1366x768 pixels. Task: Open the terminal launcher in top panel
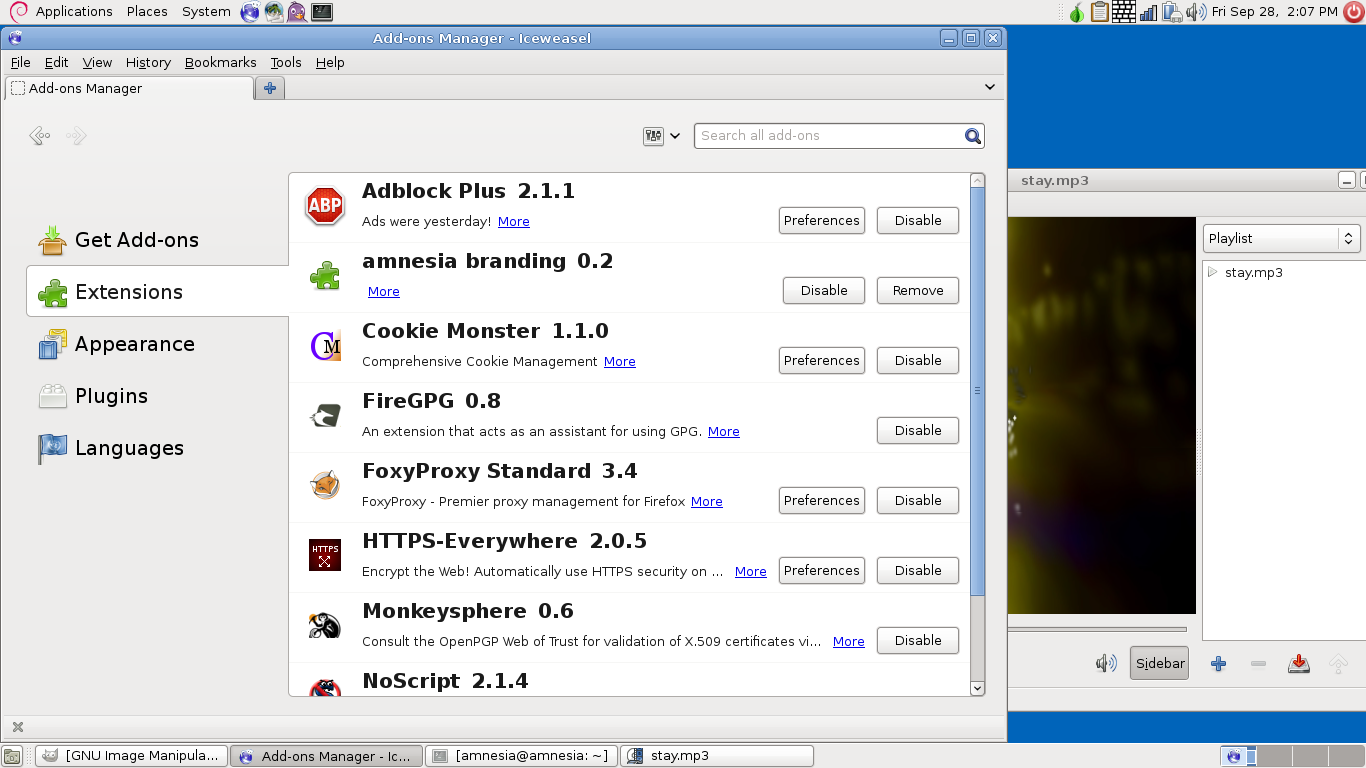tap(322, 12)
